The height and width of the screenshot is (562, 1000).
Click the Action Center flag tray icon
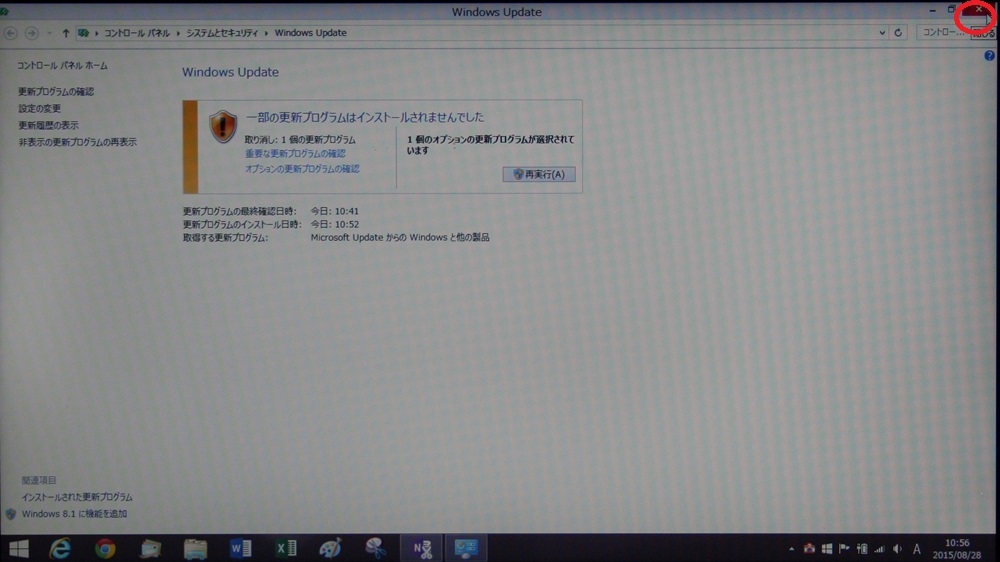(x=844, y=549)
